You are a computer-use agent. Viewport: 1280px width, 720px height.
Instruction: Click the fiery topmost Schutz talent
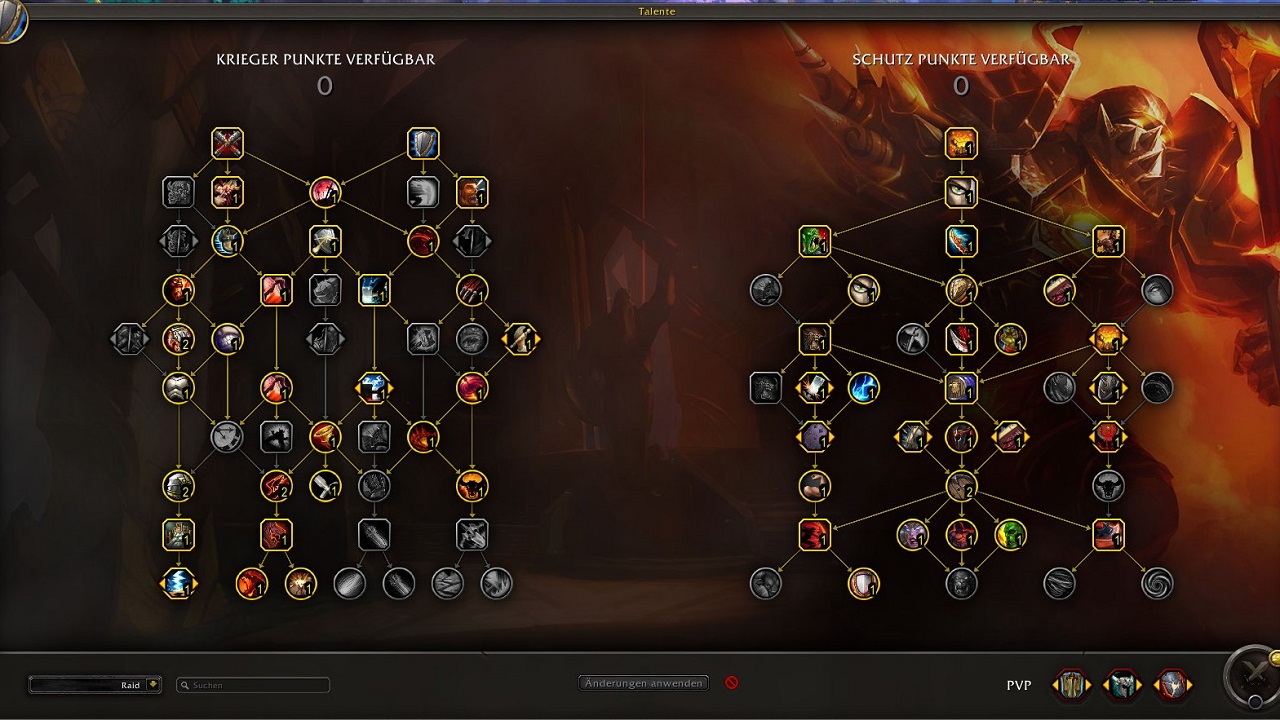961,144
